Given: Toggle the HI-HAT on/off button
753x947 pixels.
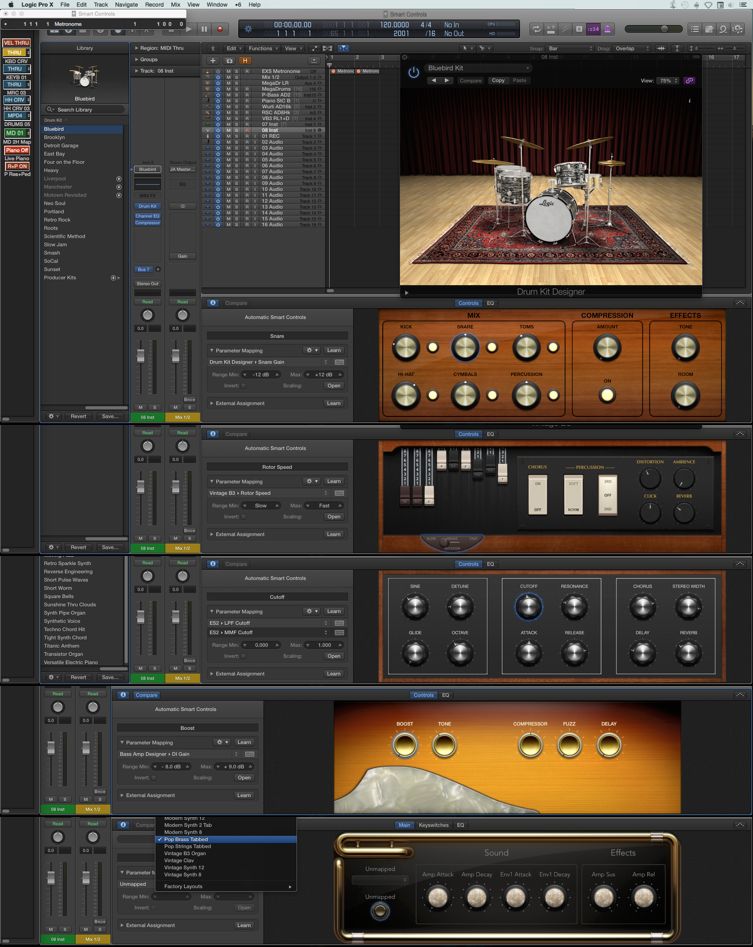Looking at the screenshot, I should [x=433, y=396].
